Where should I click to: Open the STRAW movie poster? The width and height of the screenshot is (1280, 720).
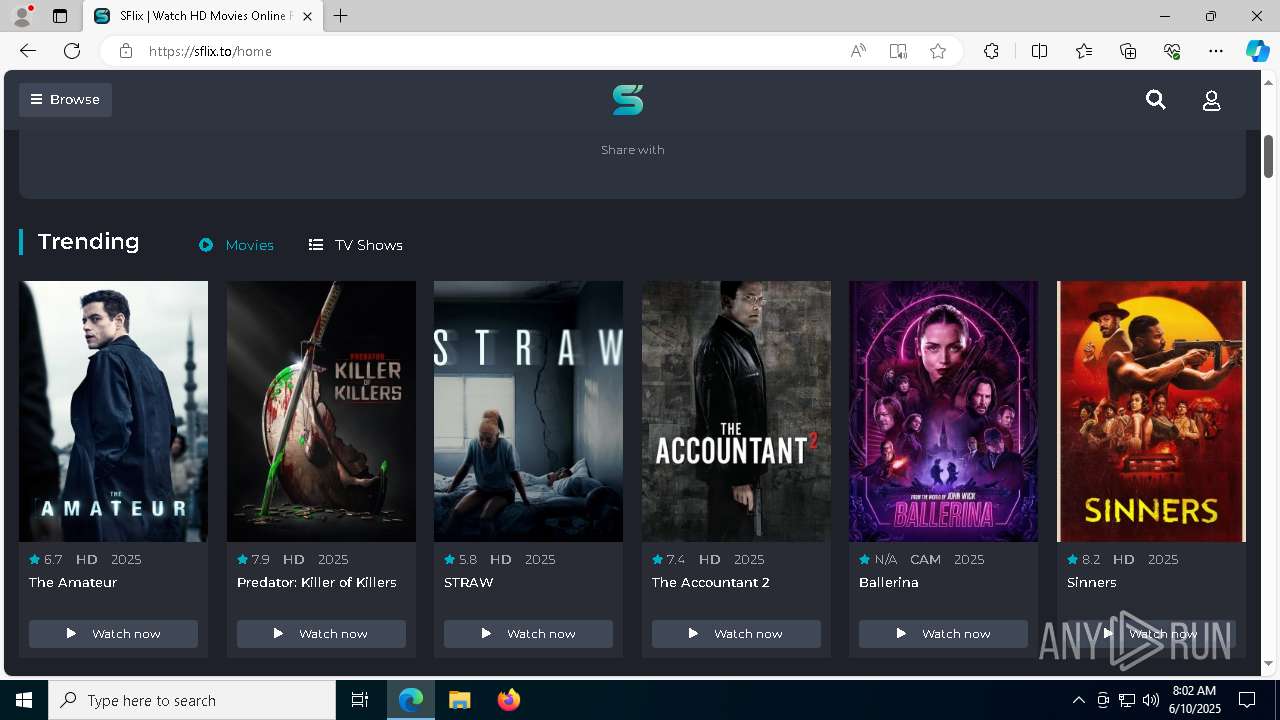(528, 411)
